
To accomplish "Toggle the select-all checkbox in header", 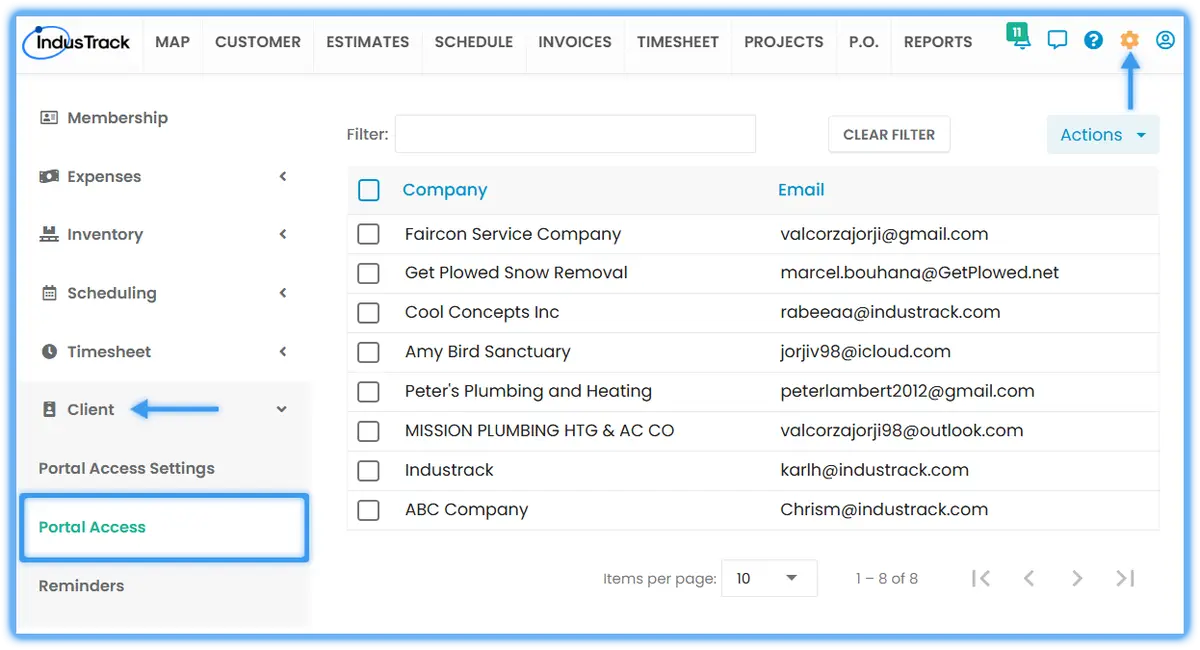I will click(x=369, y=190).
